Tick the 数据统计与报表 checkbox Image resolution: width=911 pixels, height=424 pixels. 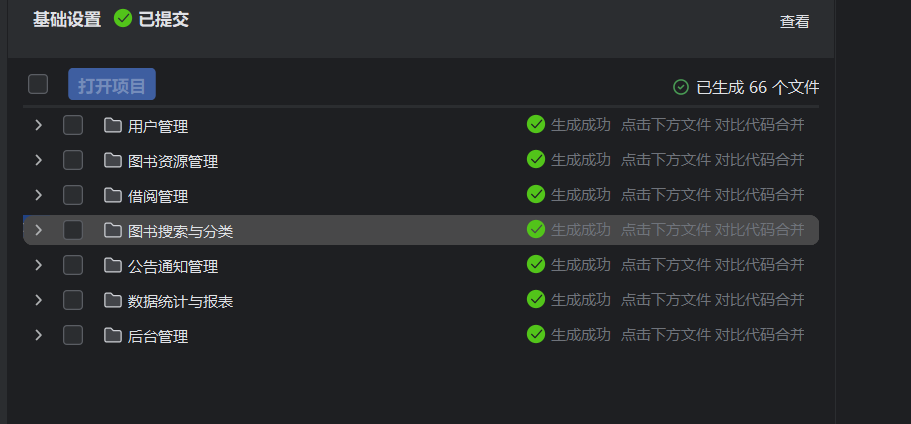tap(73, 300)
